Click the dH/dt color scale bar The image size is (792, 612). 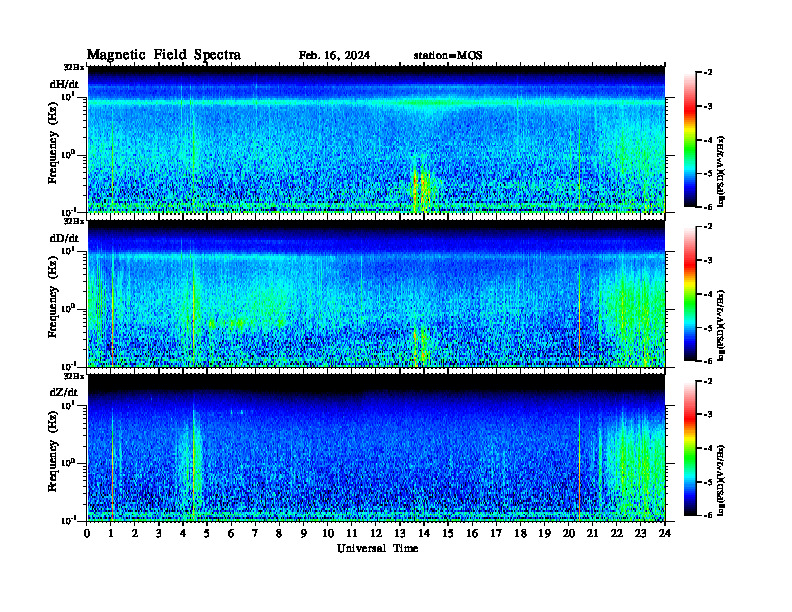[690, 140]
